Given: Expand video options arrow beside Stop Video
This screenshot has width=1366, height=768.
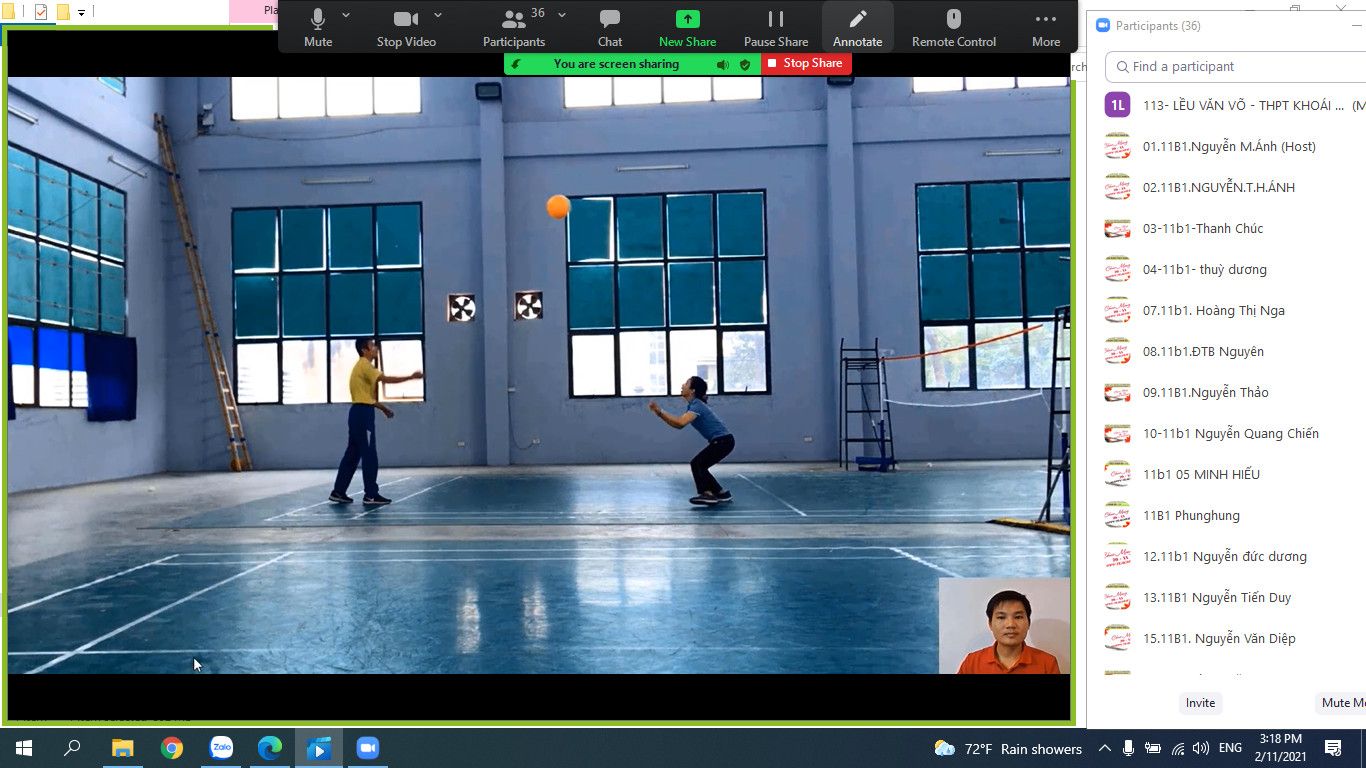Looking at the screenshot, I should tap(438, 15).
